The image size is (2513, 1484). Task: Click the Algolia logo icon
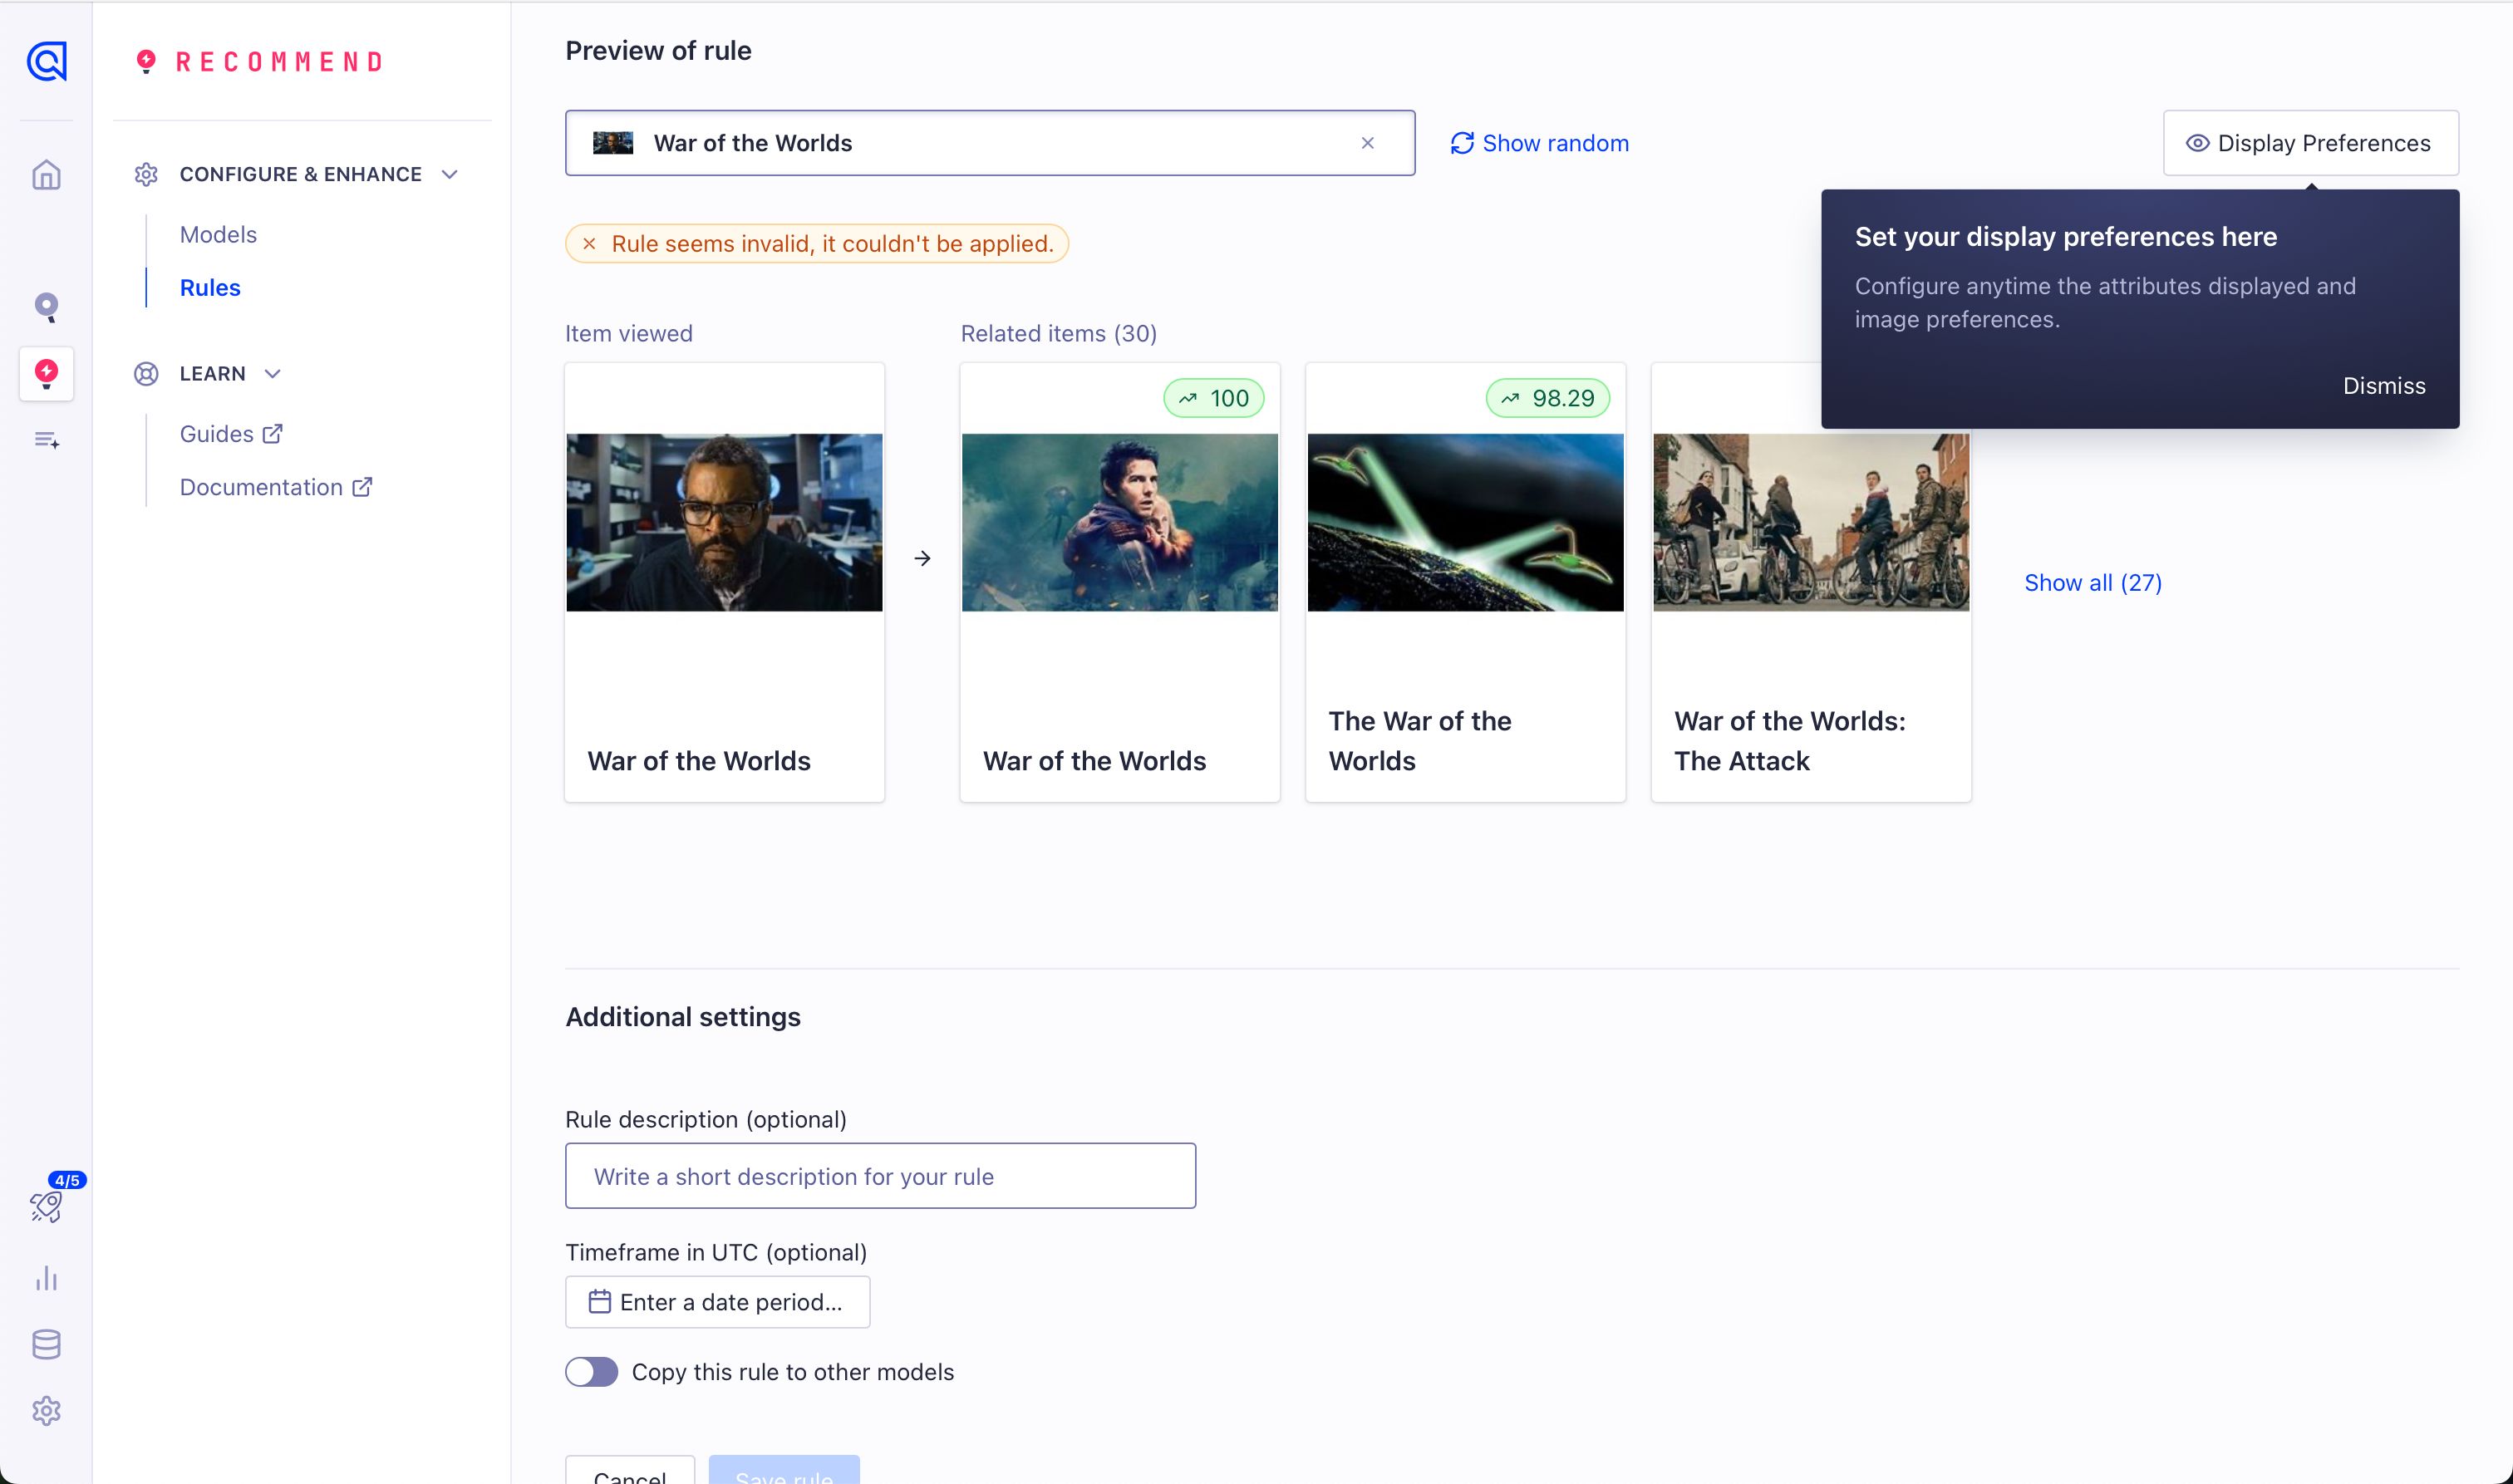tap(46, 62)
